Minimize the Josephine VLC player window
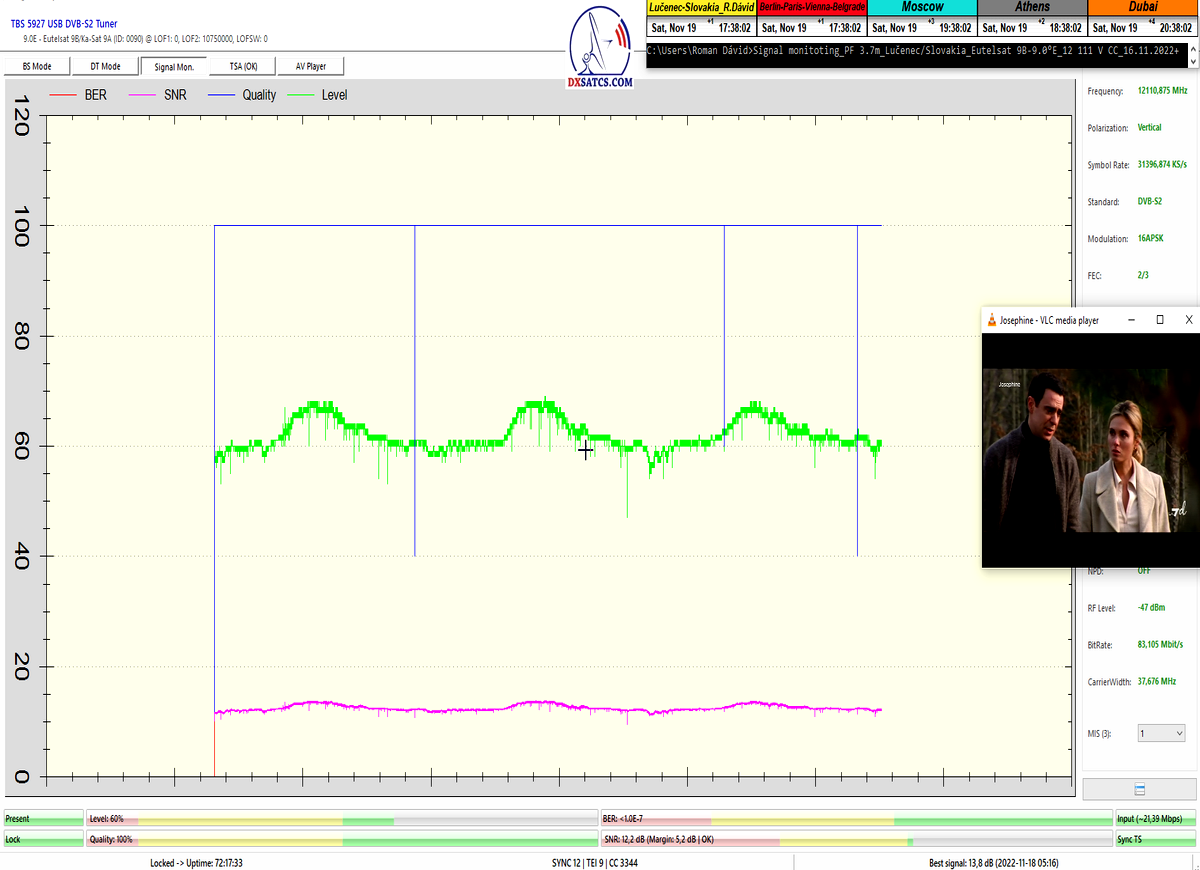Screen dimensions: 1200x870 [1131, 320]
